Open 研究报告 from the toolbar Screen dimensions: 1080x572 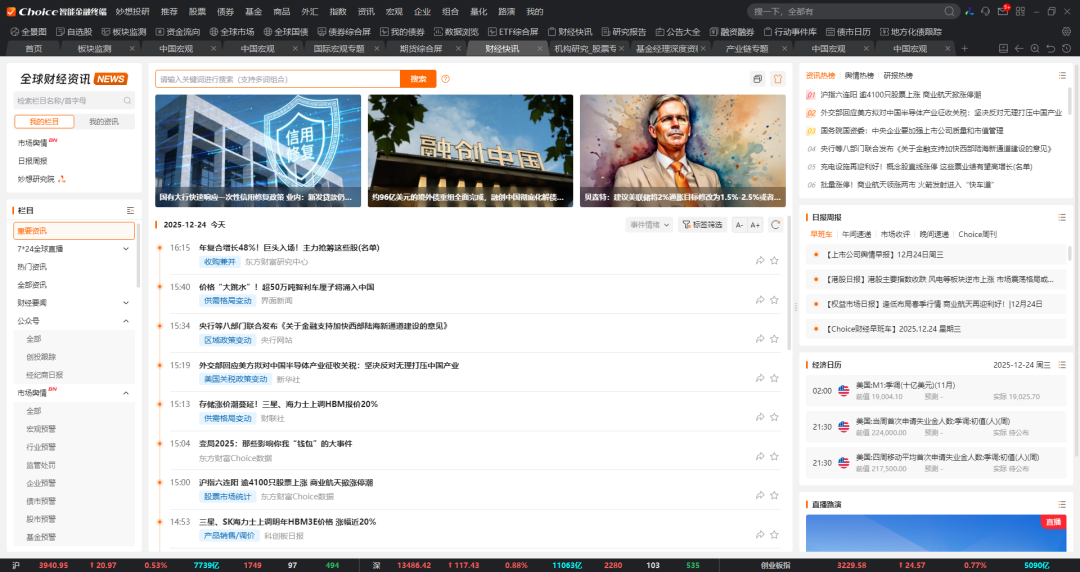click(623, 32)
